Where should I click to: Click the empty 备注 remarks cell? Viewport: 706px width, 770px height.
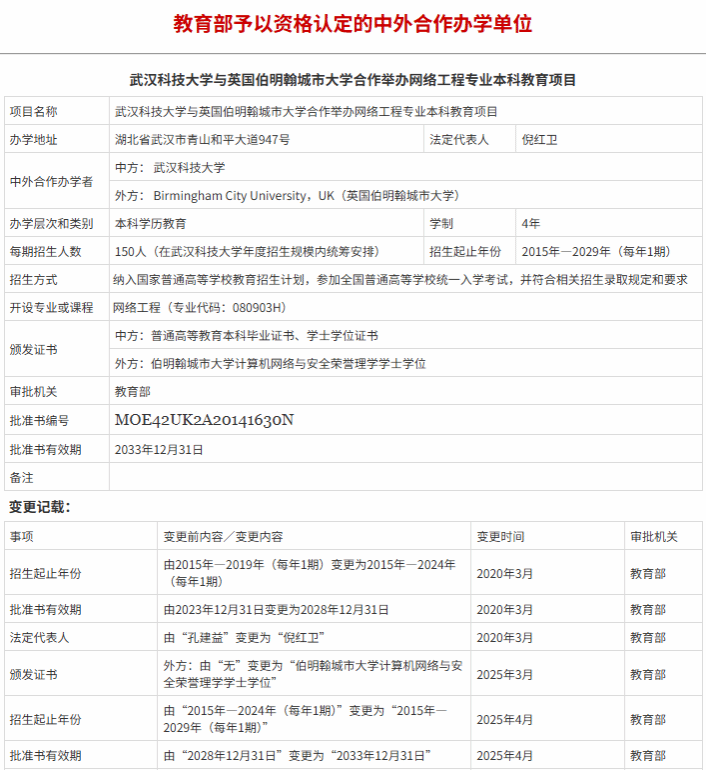[400, 477]
